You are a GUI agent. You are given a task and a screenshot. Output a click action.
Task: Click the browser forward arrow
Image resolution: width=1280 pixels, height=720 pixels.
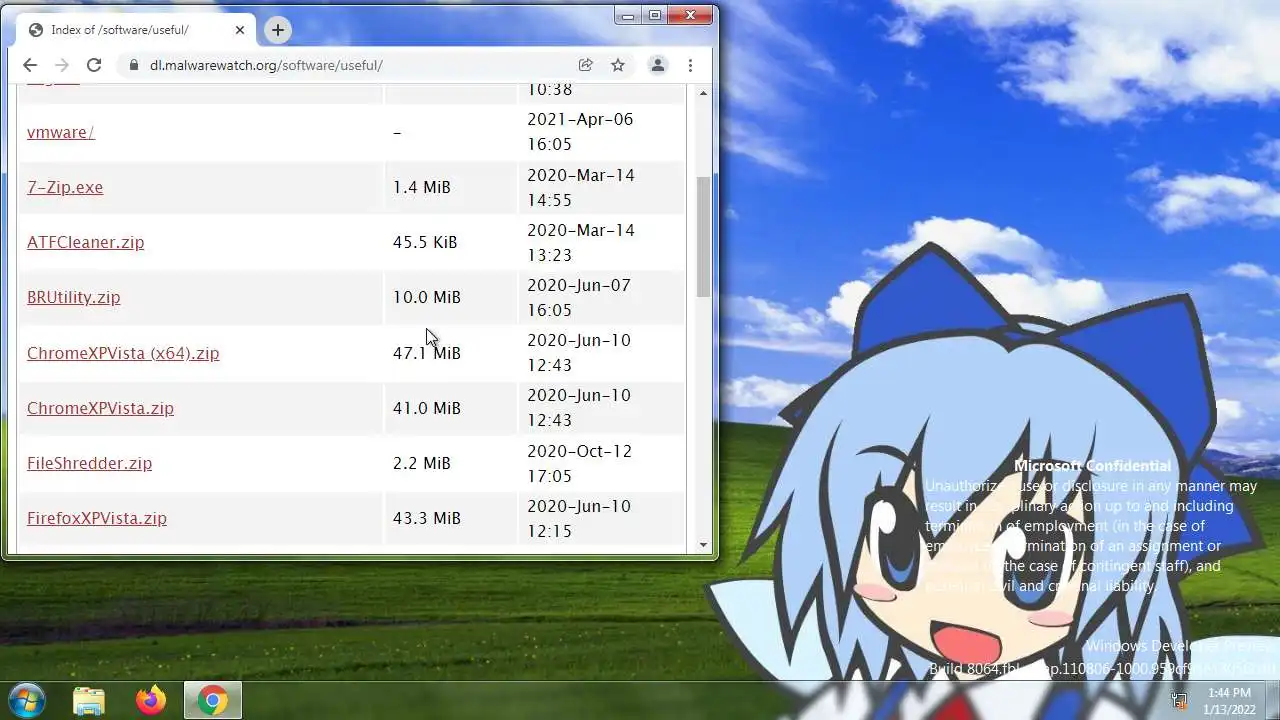62,65
